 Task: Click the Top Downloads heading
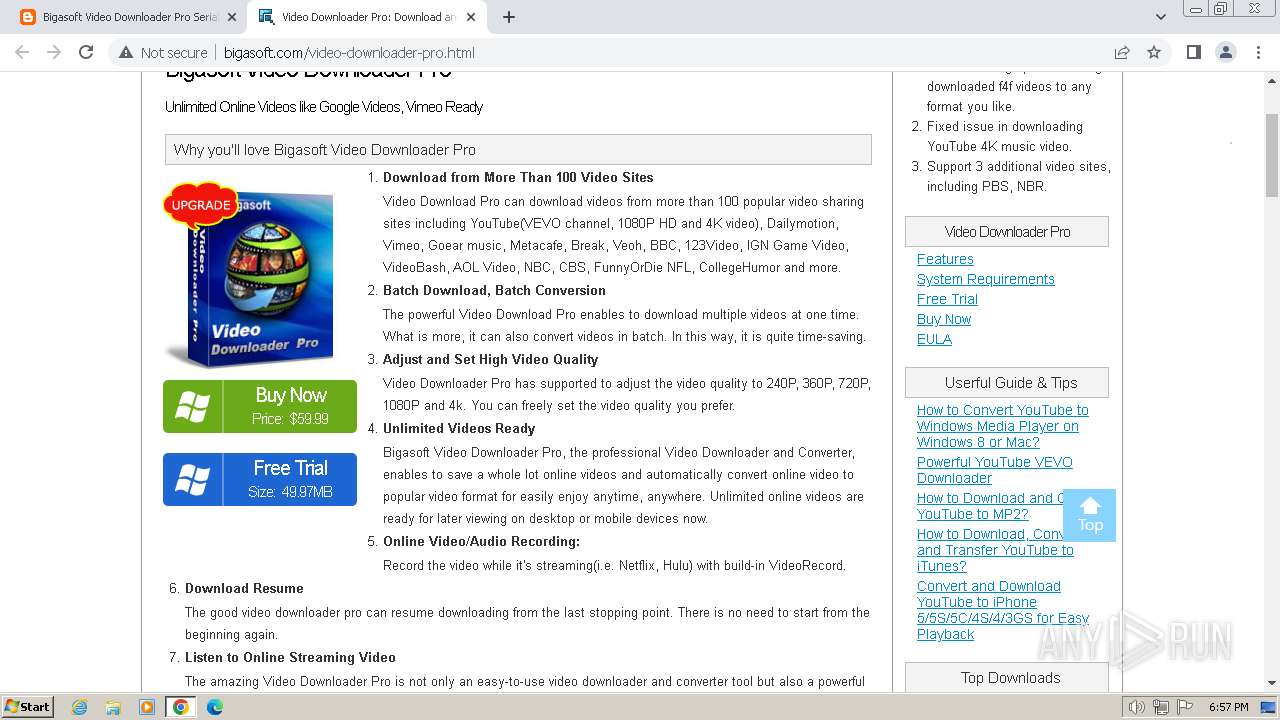[x=1007, y=677]
